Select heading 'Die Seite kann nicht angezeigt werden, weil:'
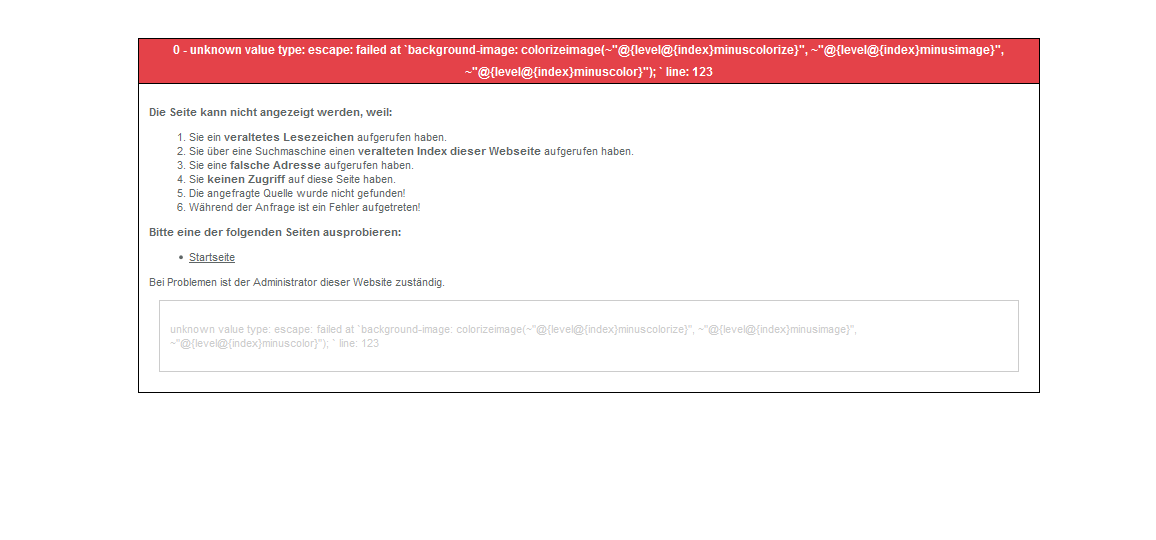This screenshot has width=1156, height=540. pos(271,113)
